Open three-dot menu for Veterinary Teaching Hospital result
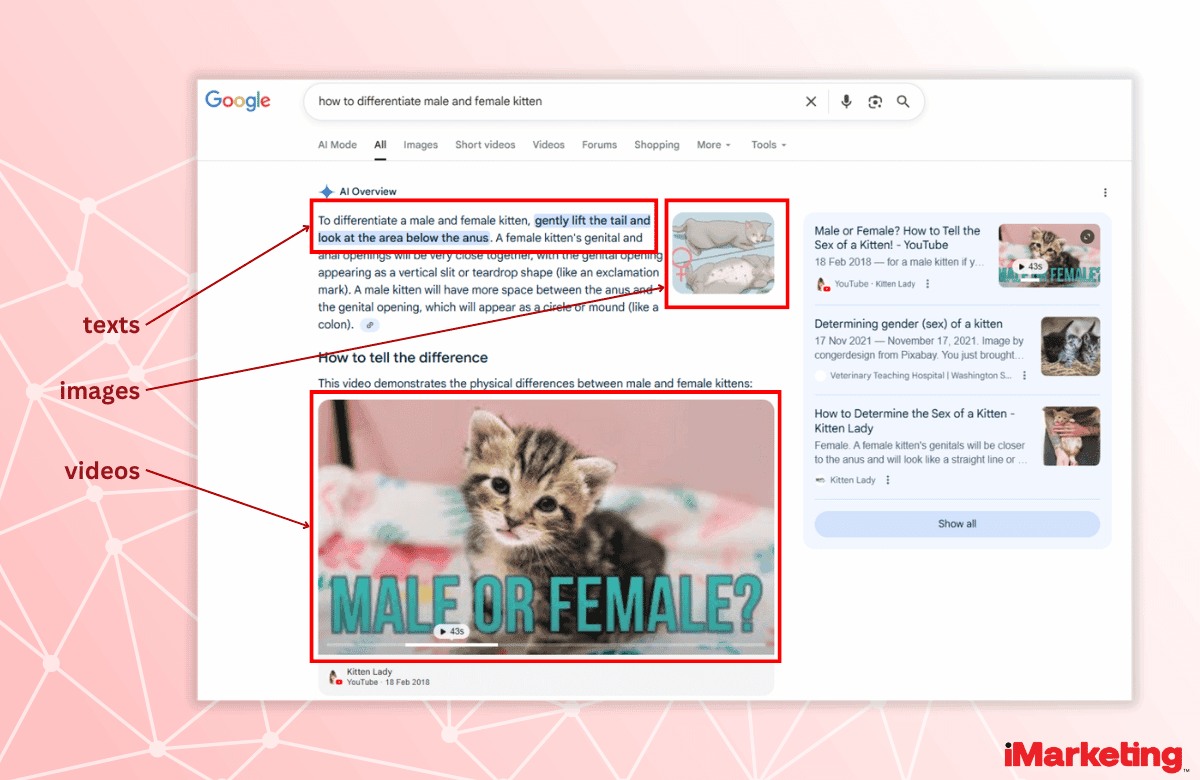 [1024, 376]
